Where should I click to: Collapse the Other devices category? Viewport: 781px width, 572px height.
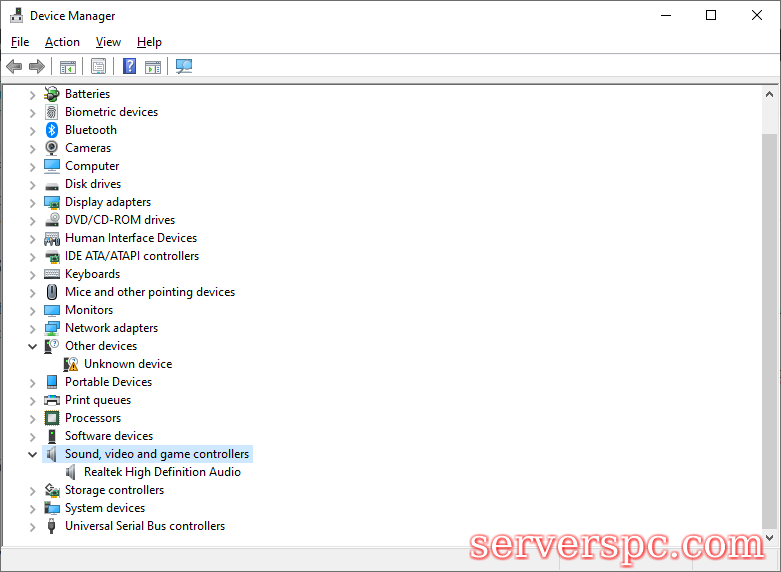[x=33, y=346]
